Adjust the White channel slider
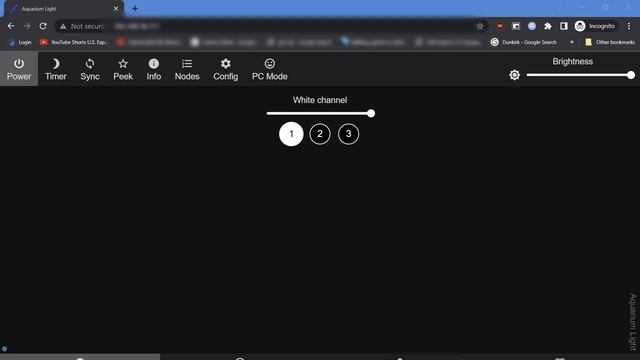Screen dimensions: 640x360 coord(320,113)
